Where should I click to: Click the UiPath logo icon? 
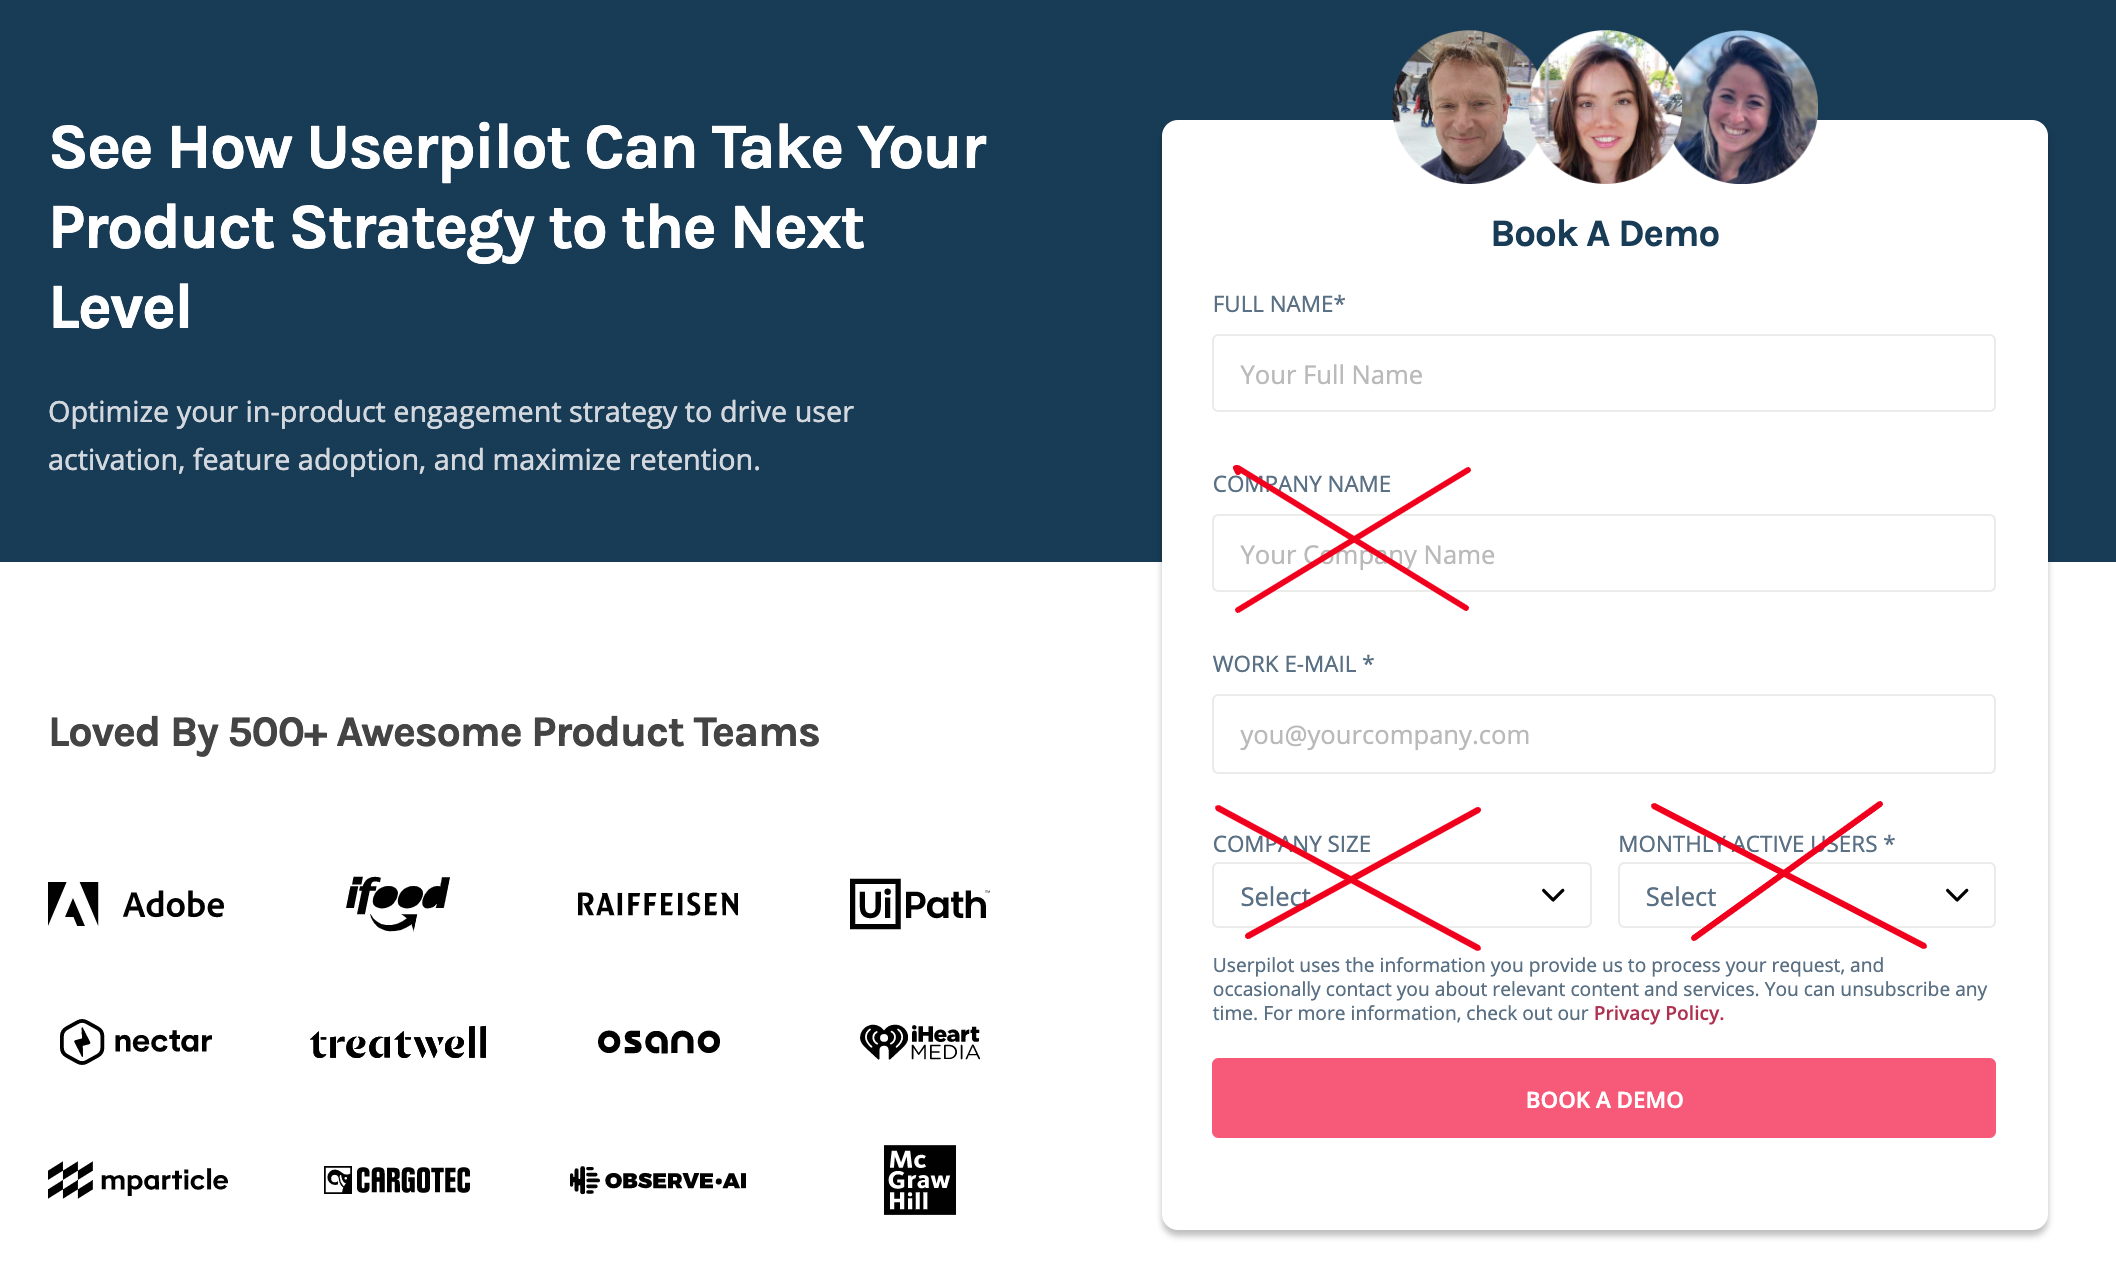(875, 902)
